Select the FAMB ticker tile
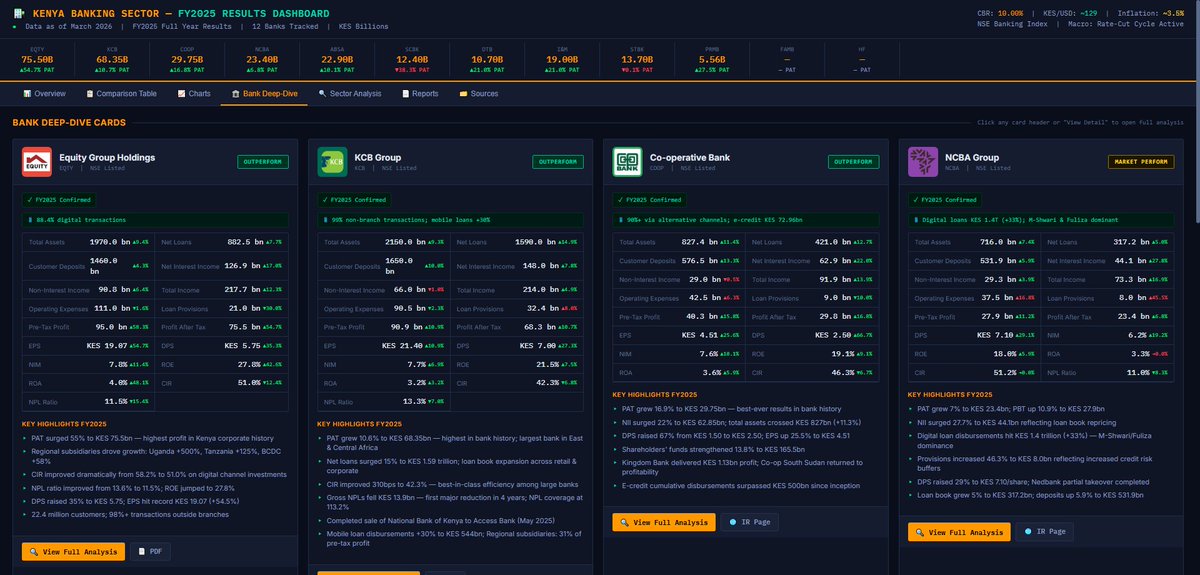The image size is (1200, 575). point(787,59)
